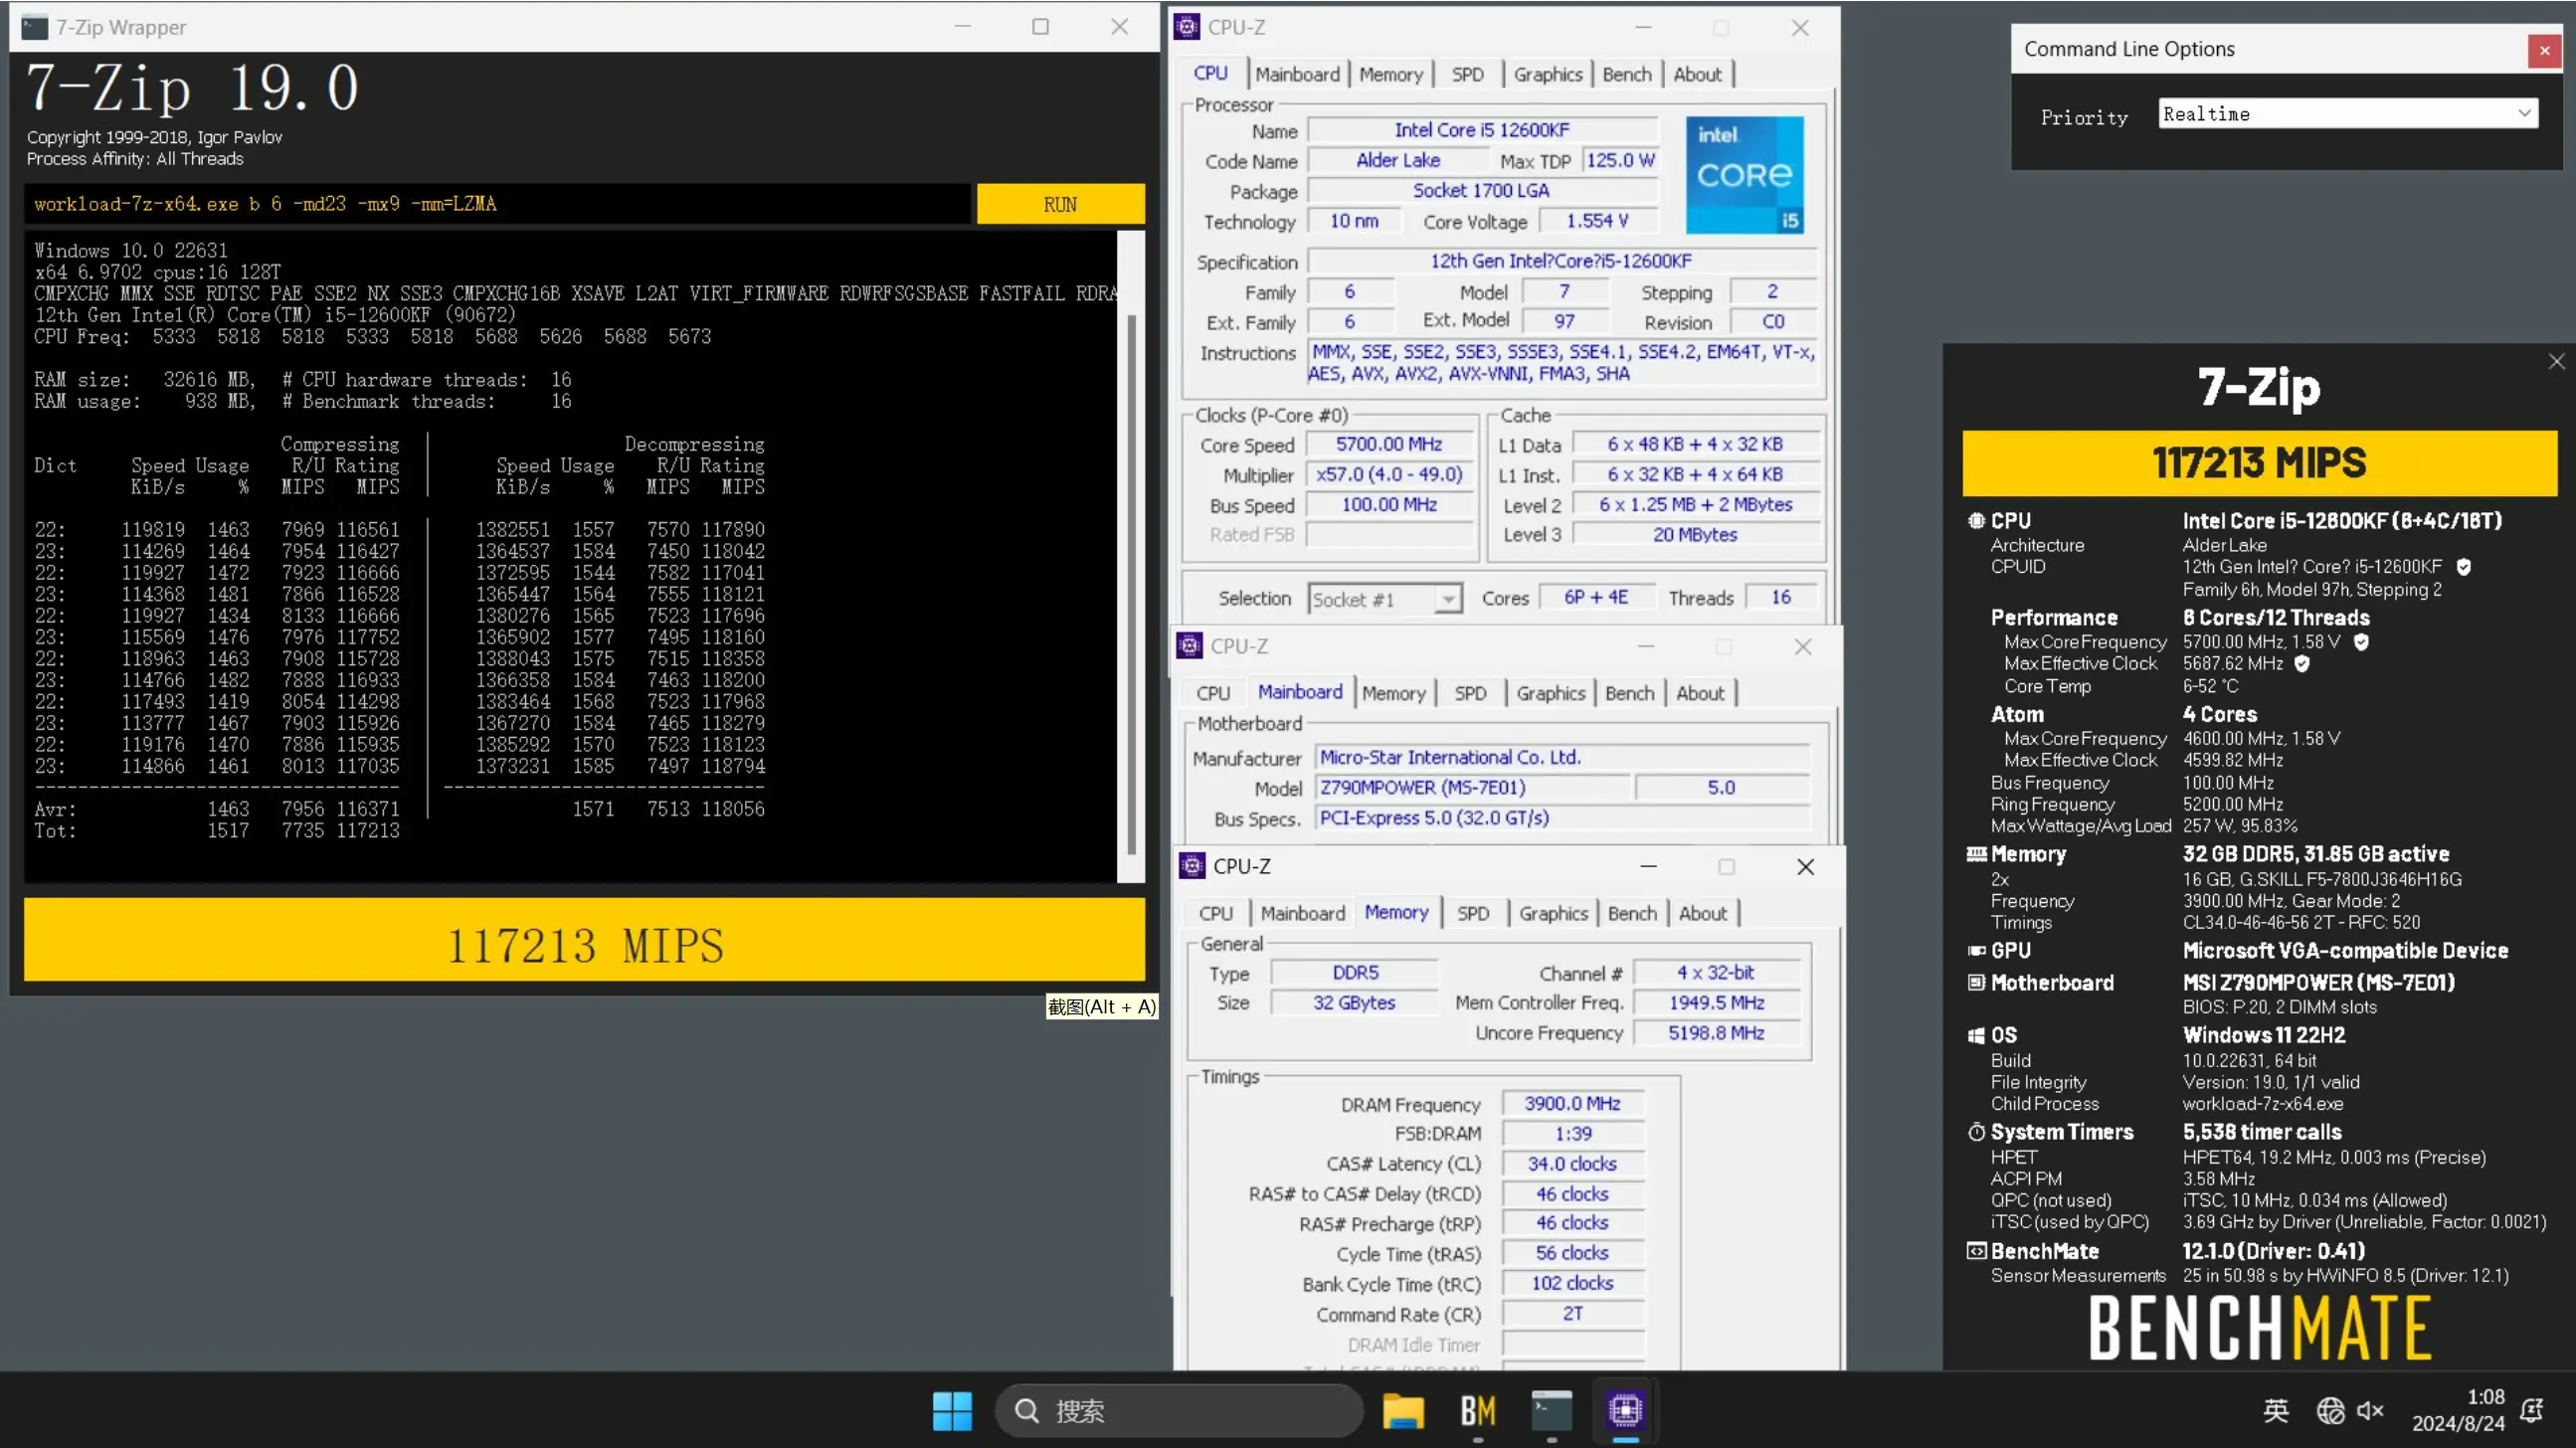2576x1448 pixels.
Task: Click the Mainboard CPU-Z window title icon
Action: (x=1189, y=646)
